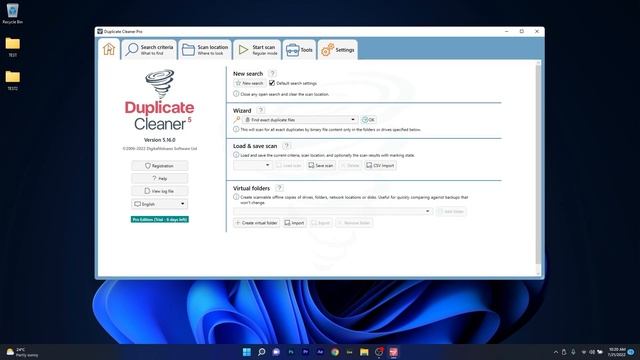This screenshot has height=360, width=640.
Task: Open help for Virtual folders section
Action: [279, 188]
